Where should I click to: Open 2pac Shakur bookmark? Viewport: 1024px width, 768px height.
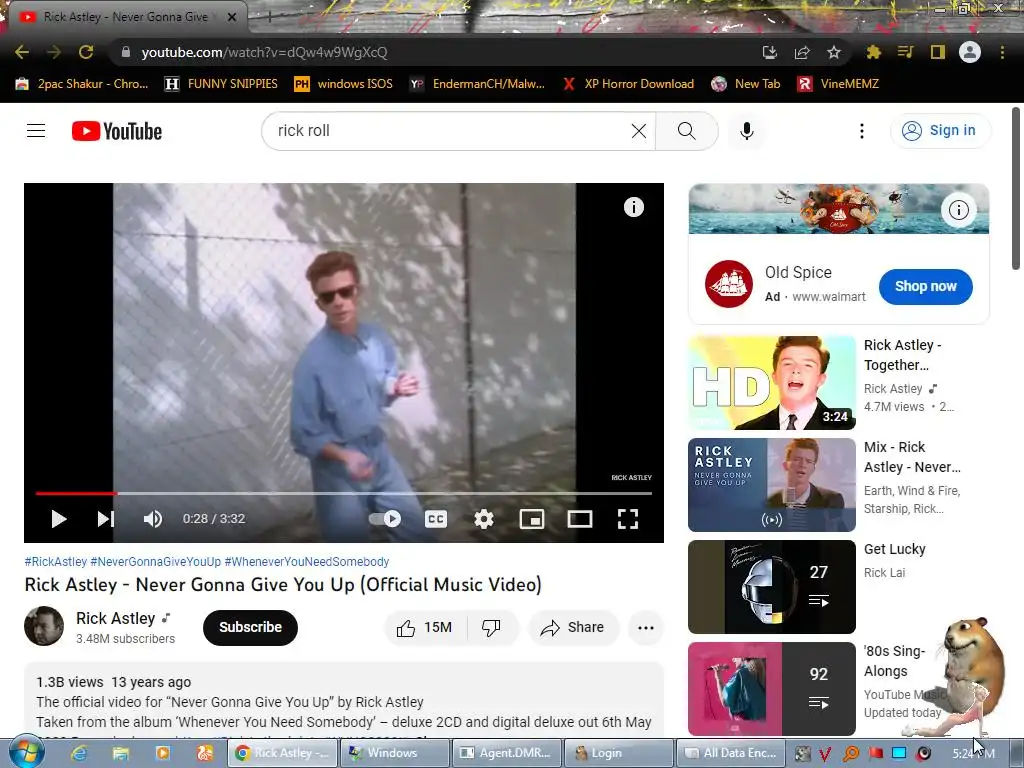(82, 84)
